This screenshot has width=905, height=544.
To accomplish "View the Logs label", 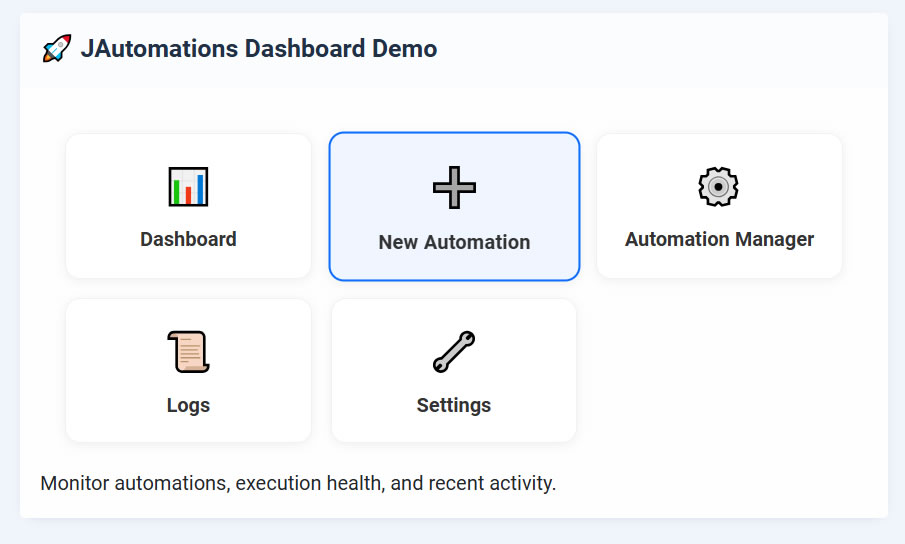I will 188,406.
